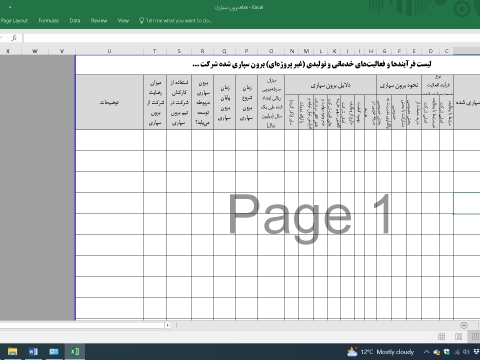Screen dimensions: 480x360
Task: Select column X header
Action: 8,51
